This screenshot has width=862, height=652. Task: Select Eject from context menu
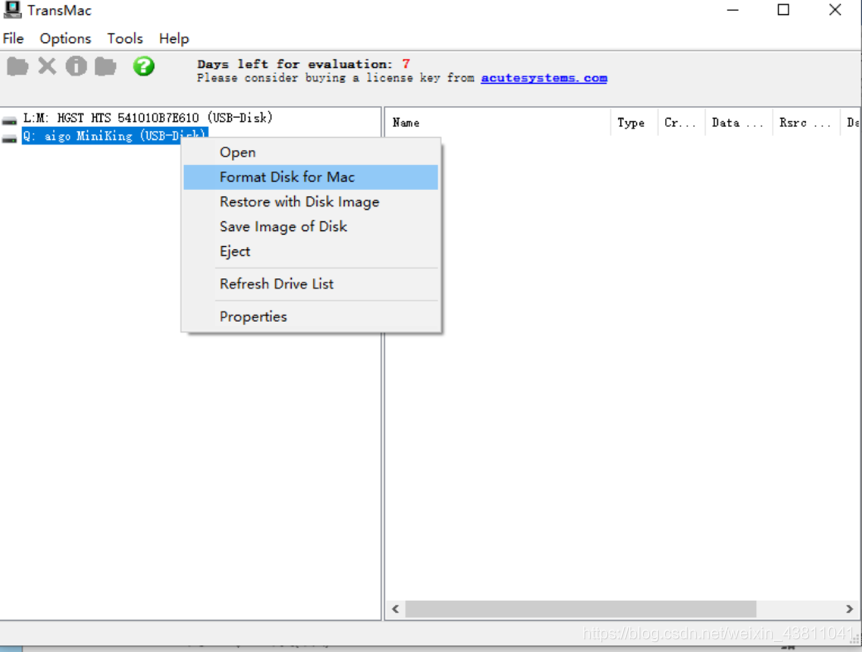[311, 251]
